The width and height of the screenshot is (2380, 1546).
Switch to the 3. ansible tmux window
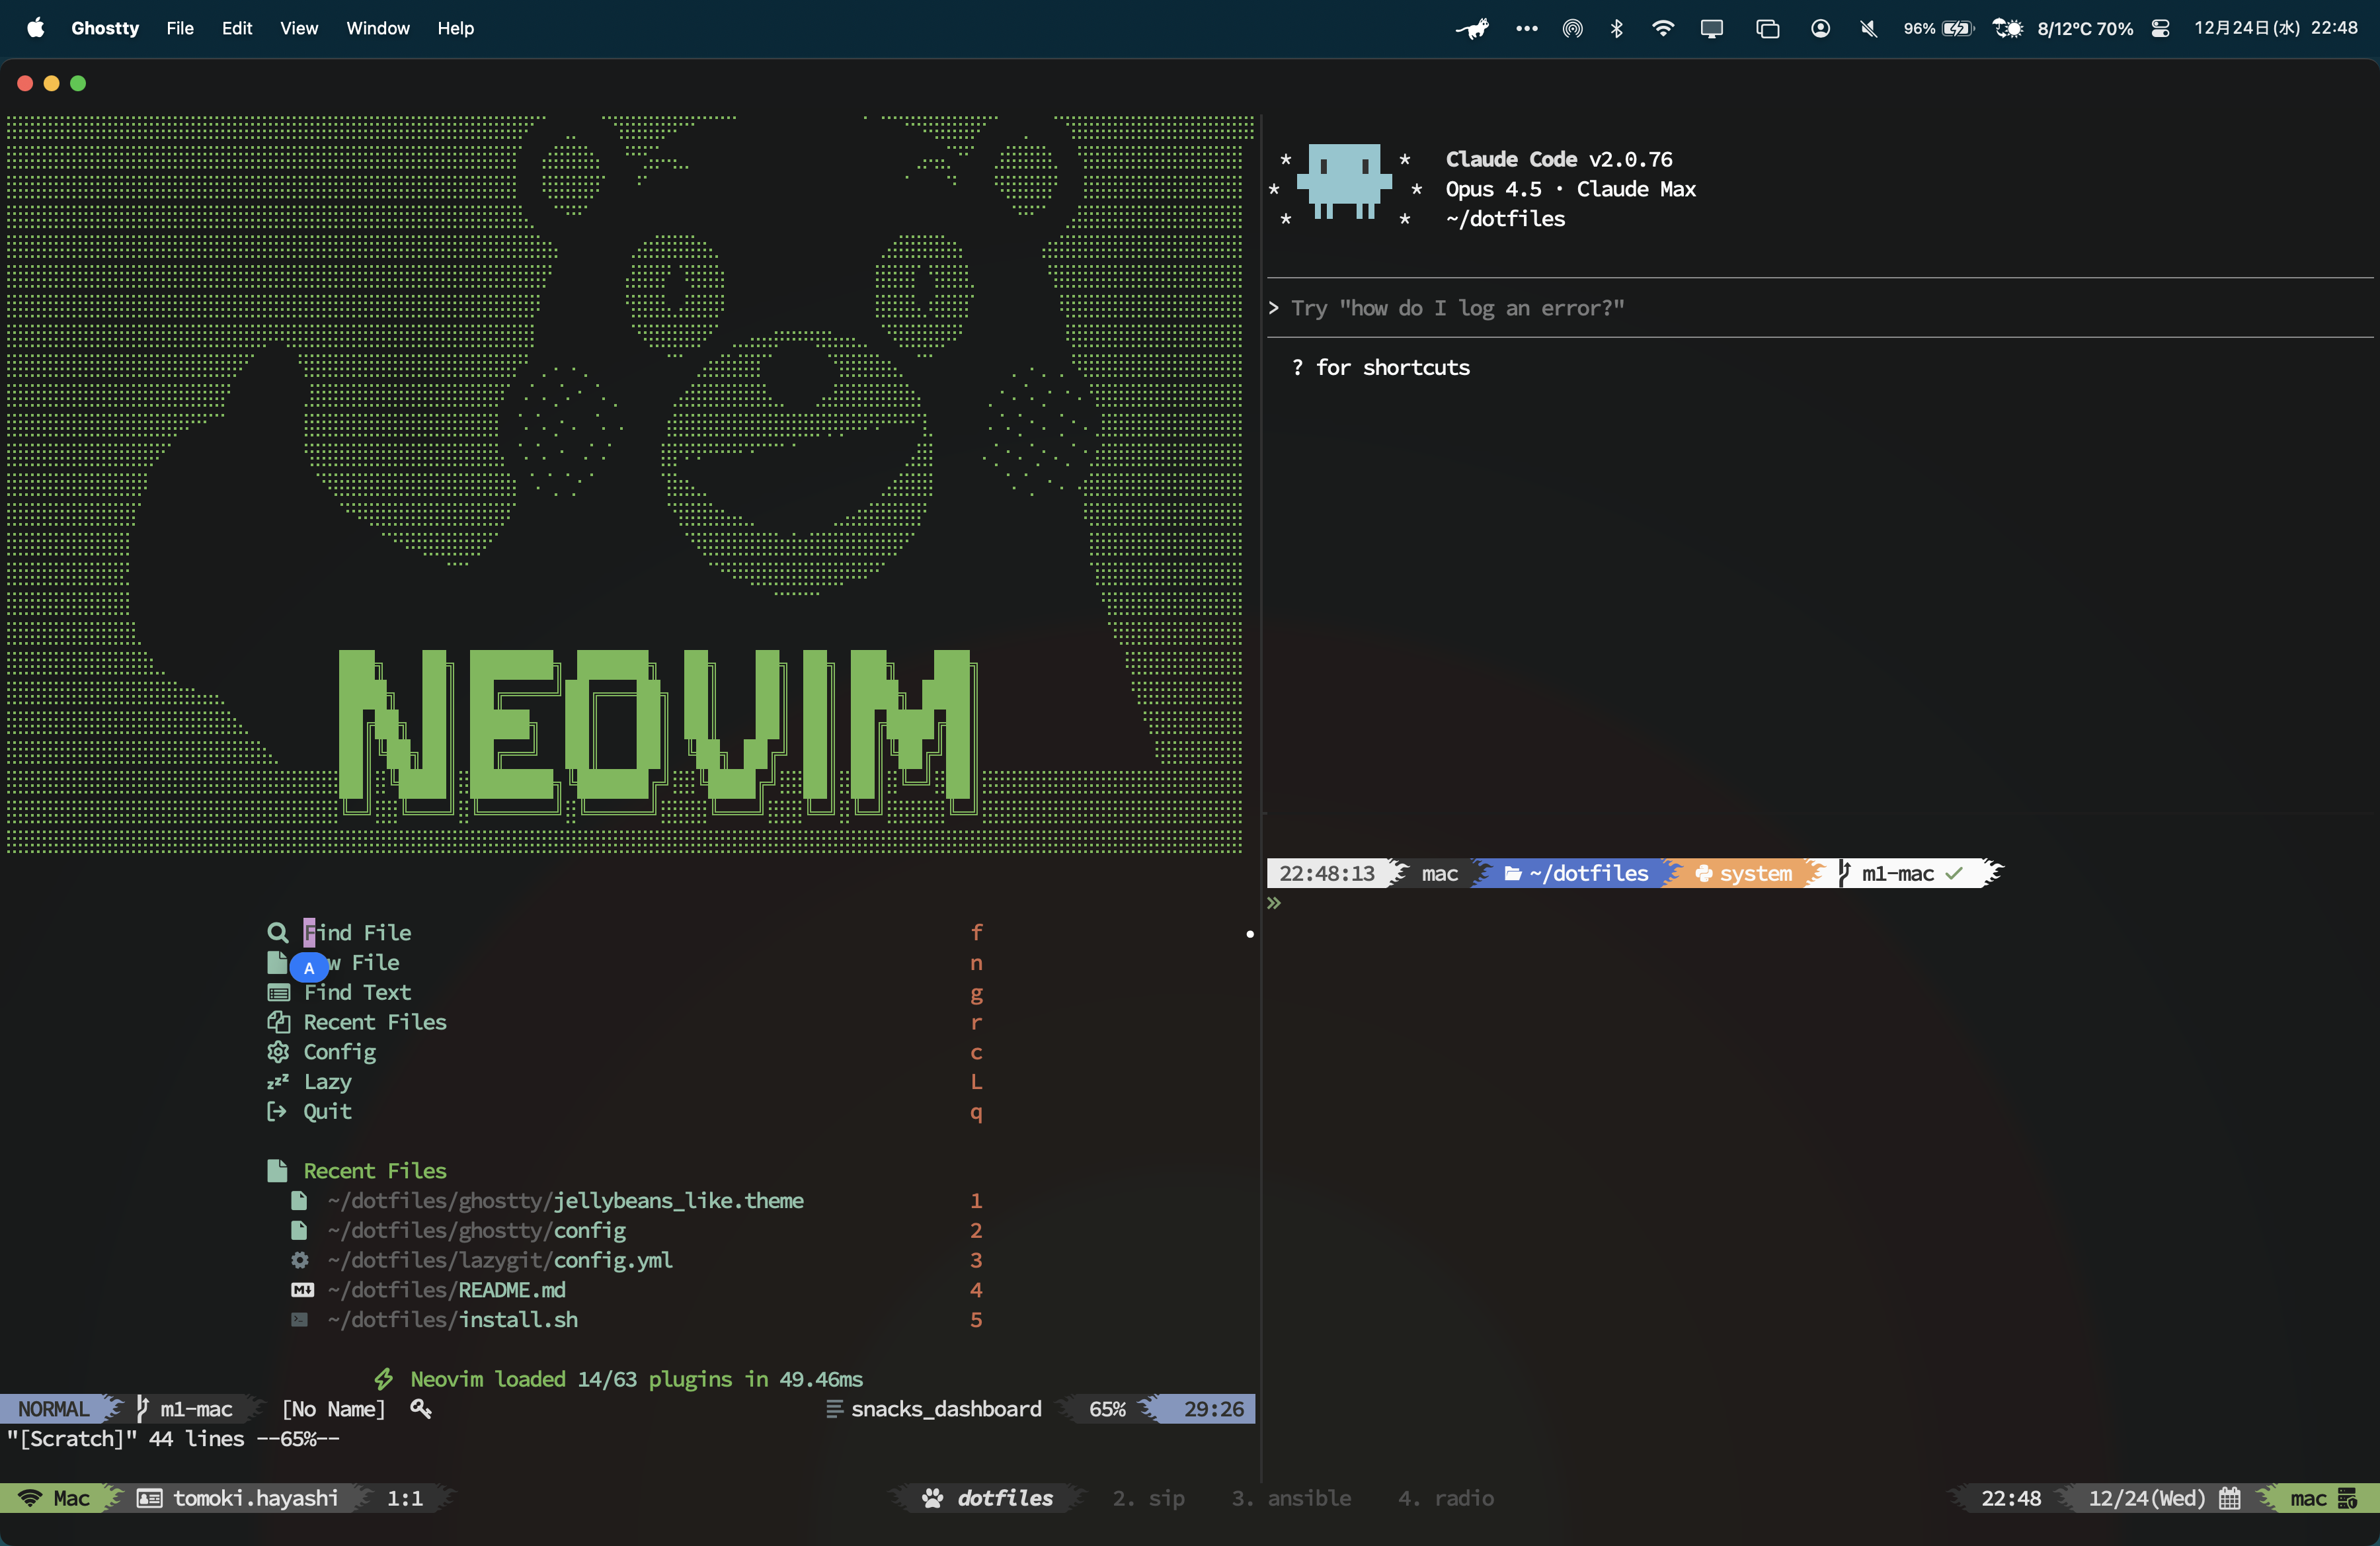1290,1498
